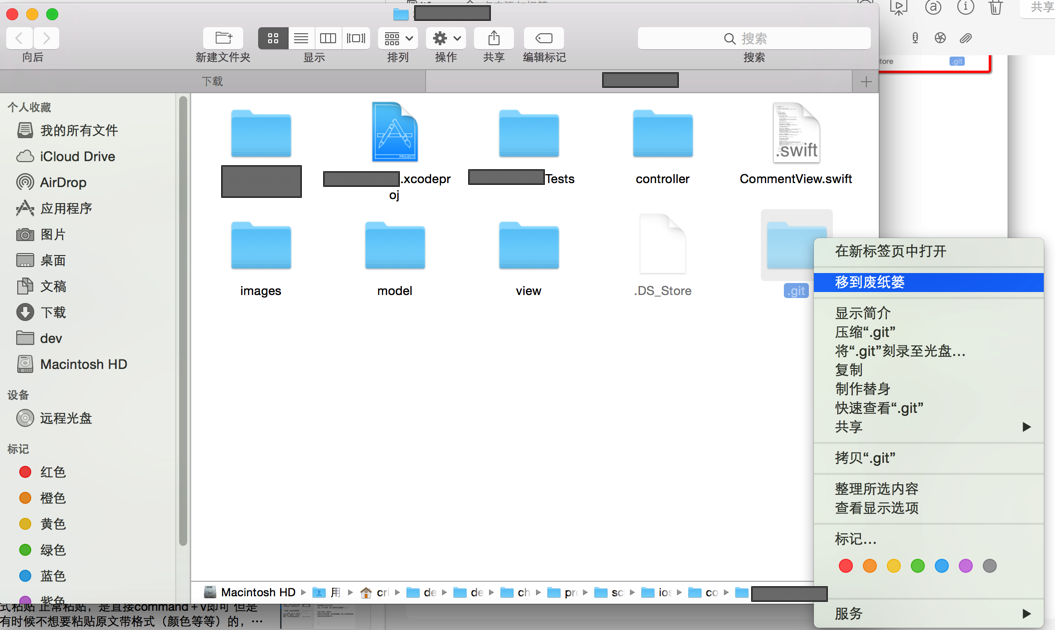Click the search field
Screen dimensions: 1055x630
[x=754, y=38]
